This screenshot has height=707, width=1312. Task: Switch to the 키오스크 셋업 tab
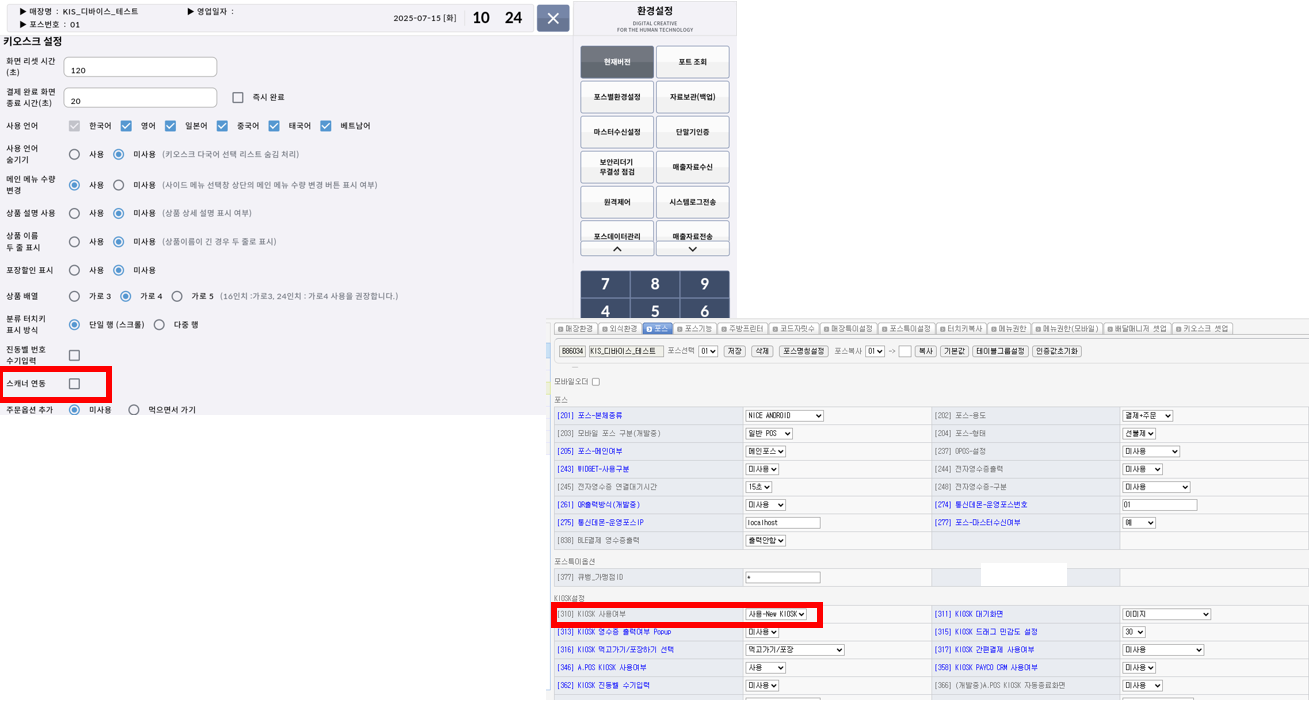[x=1203, y=328]
